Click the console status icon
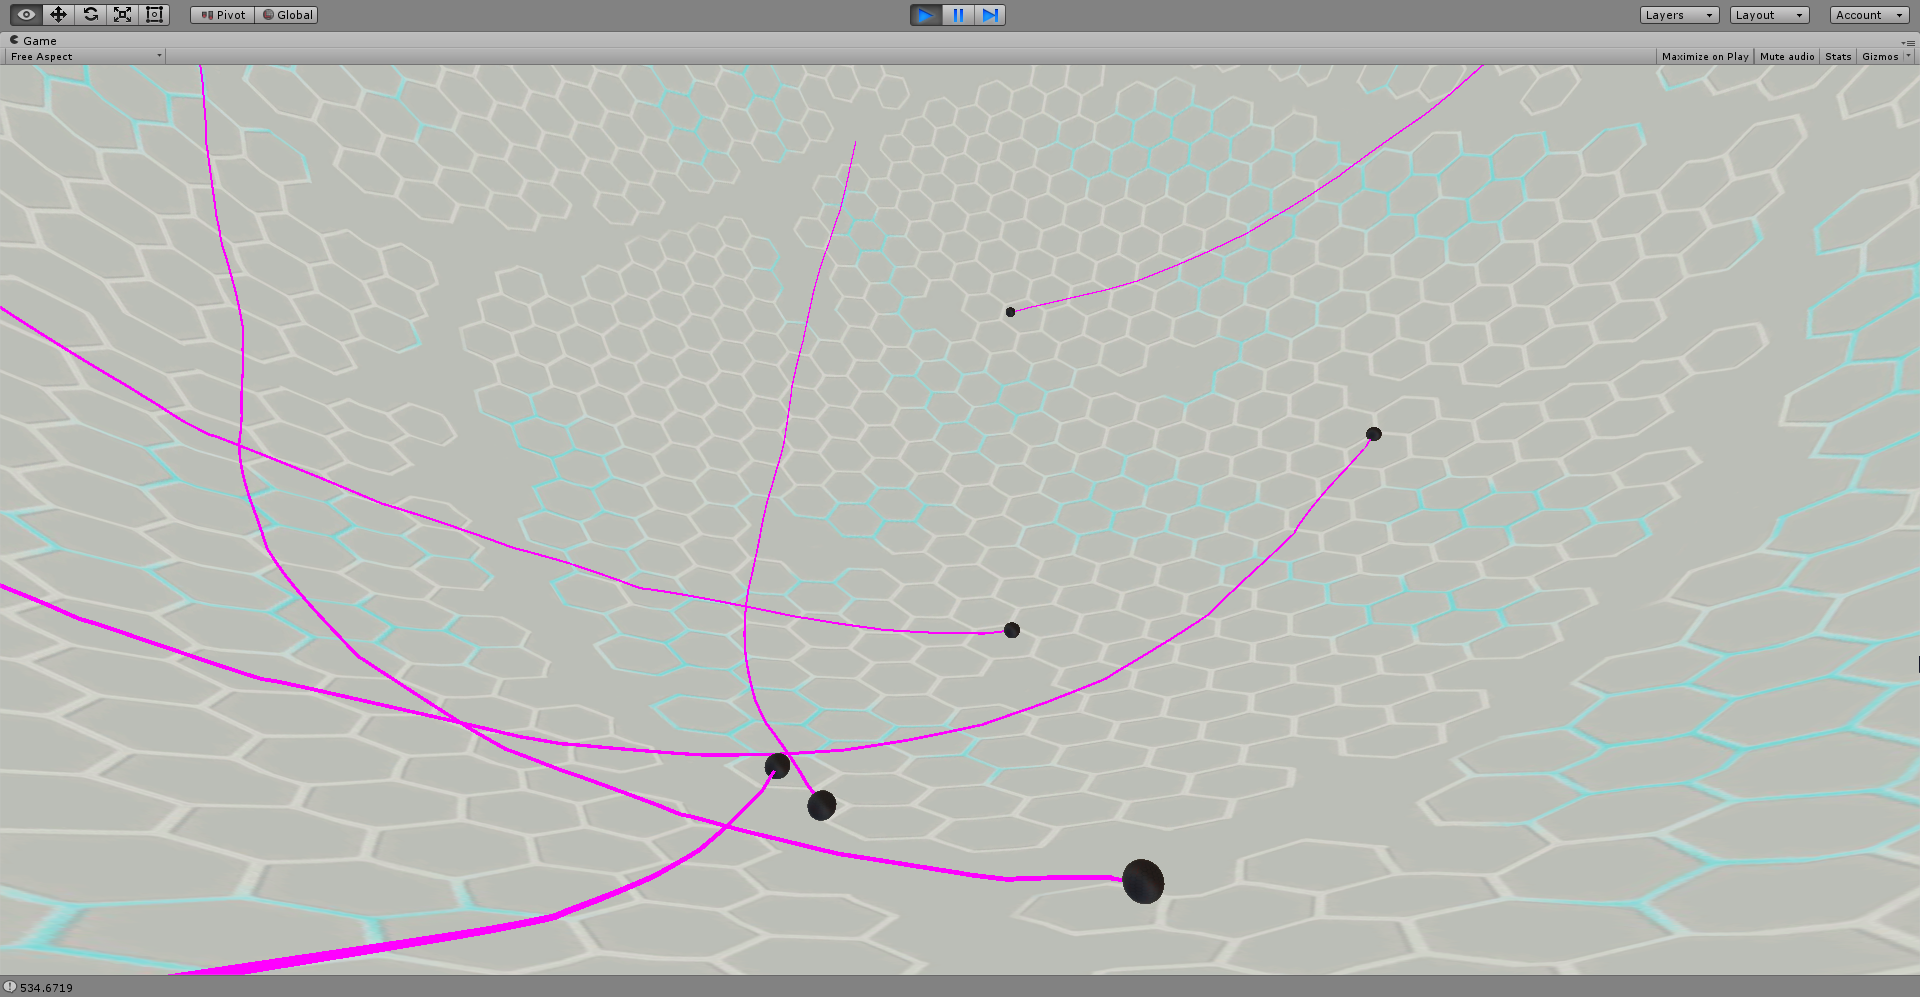This screenshot has height=997, width=1920. (10, 987)
